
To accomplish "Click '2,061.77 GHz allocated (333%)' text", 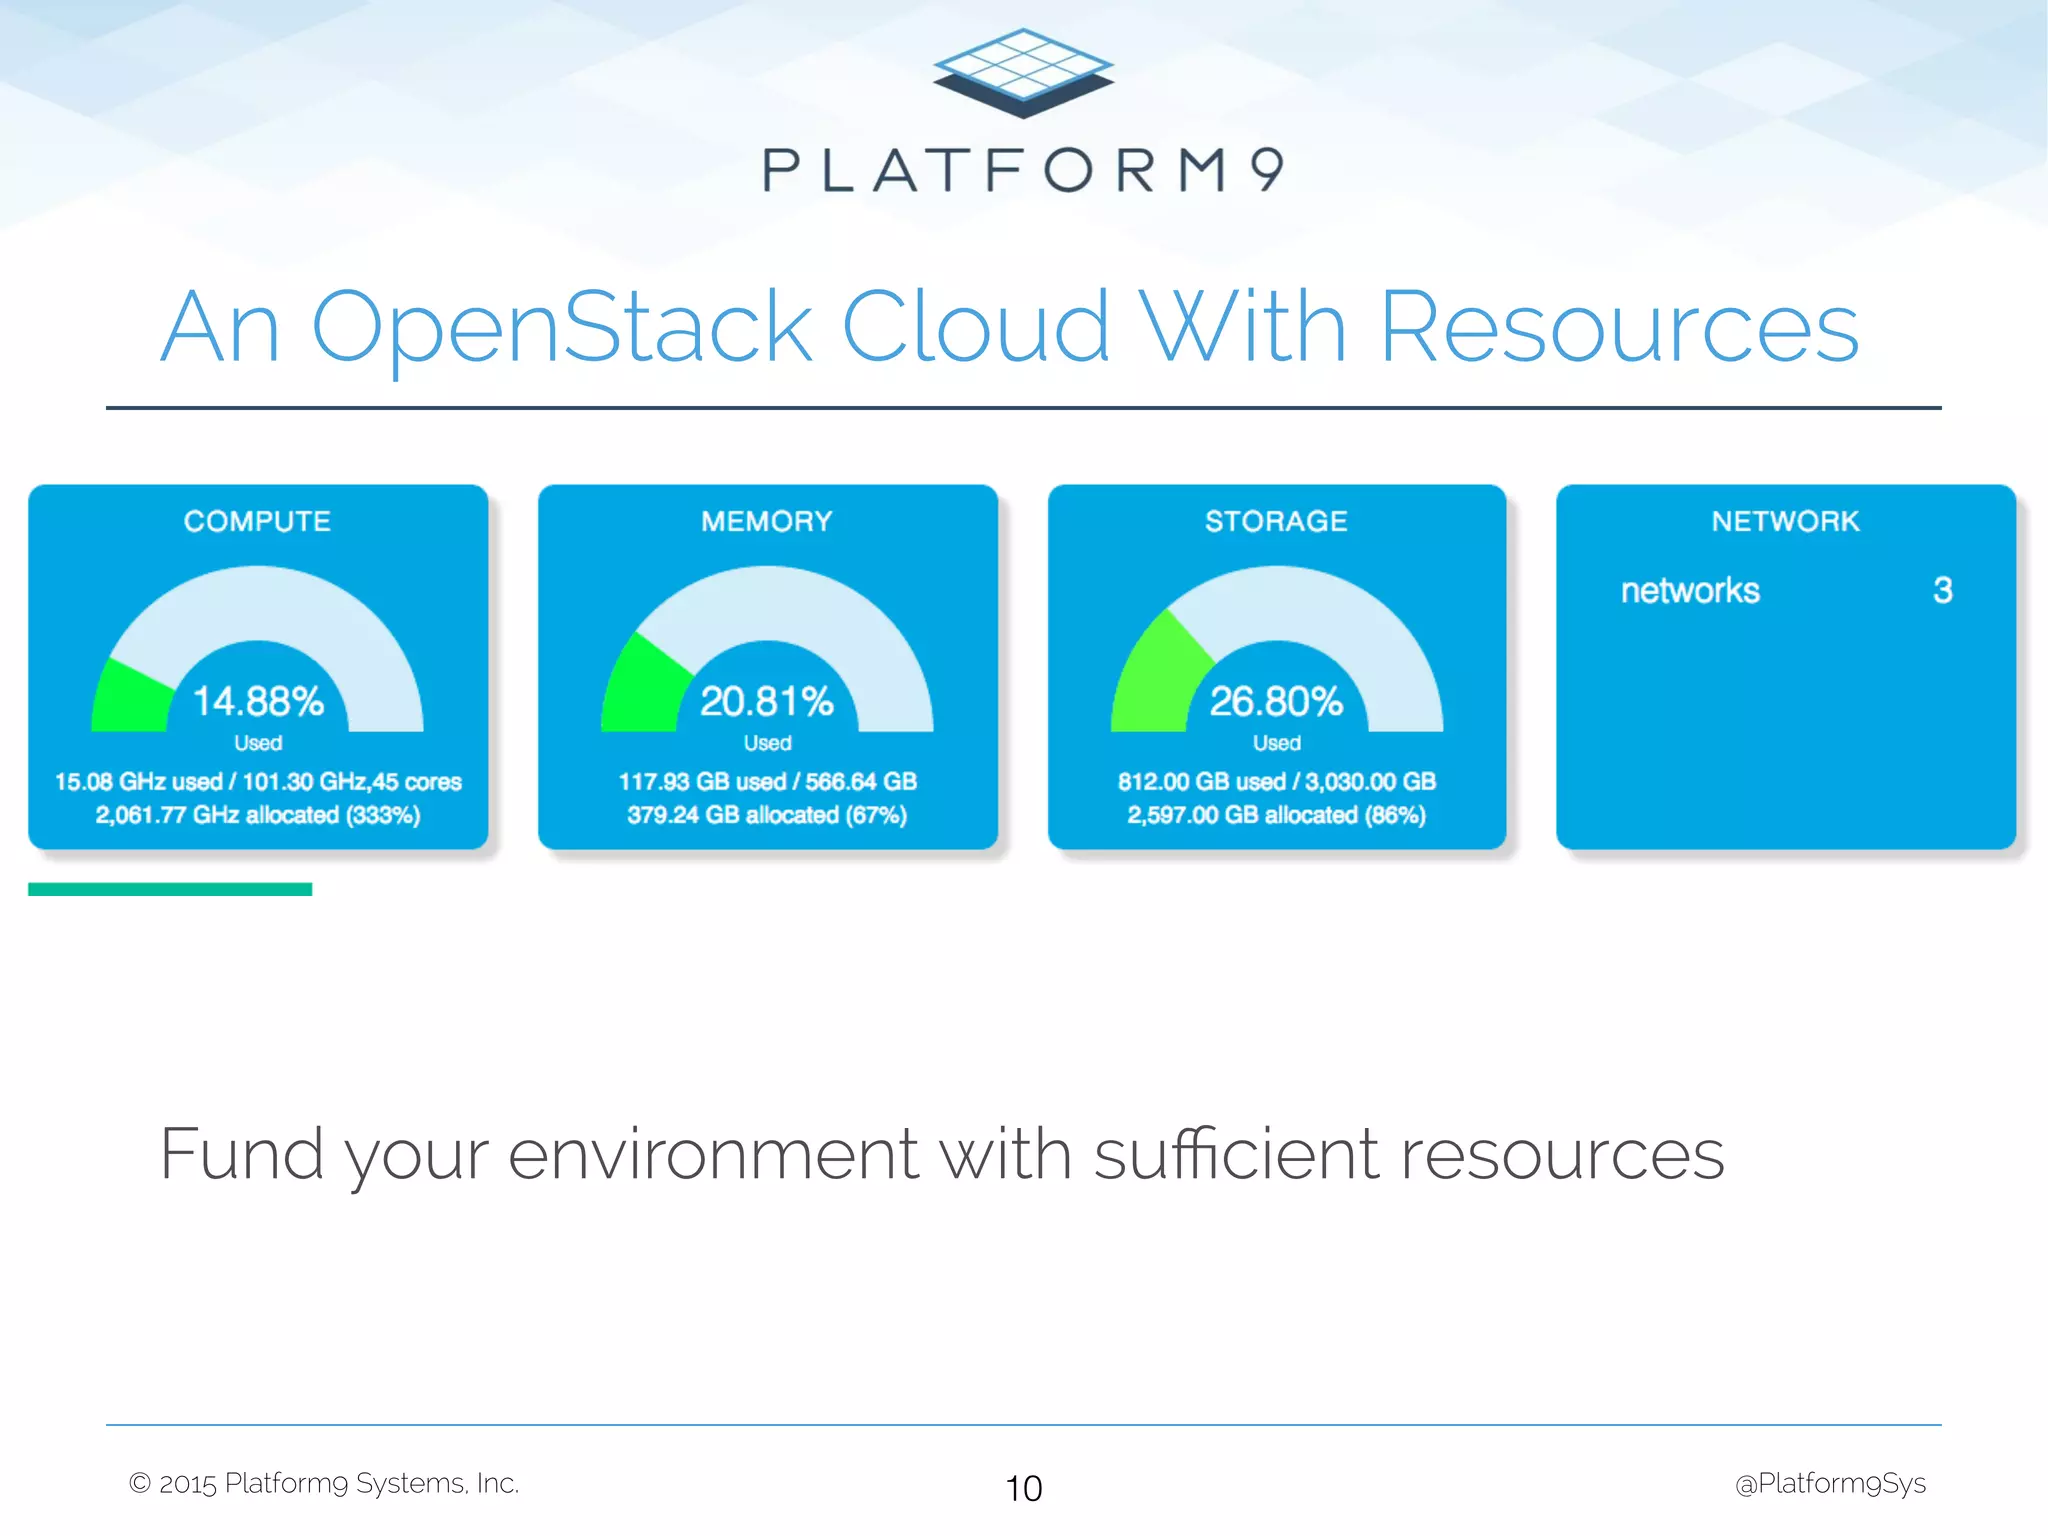I will click(x=258, y=815).
